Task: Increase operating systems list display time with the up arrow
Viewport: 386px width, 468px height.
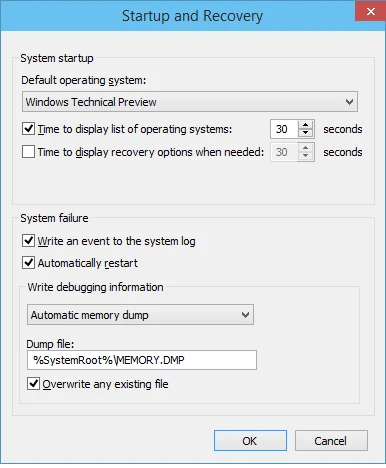Action: click(305, 125)
